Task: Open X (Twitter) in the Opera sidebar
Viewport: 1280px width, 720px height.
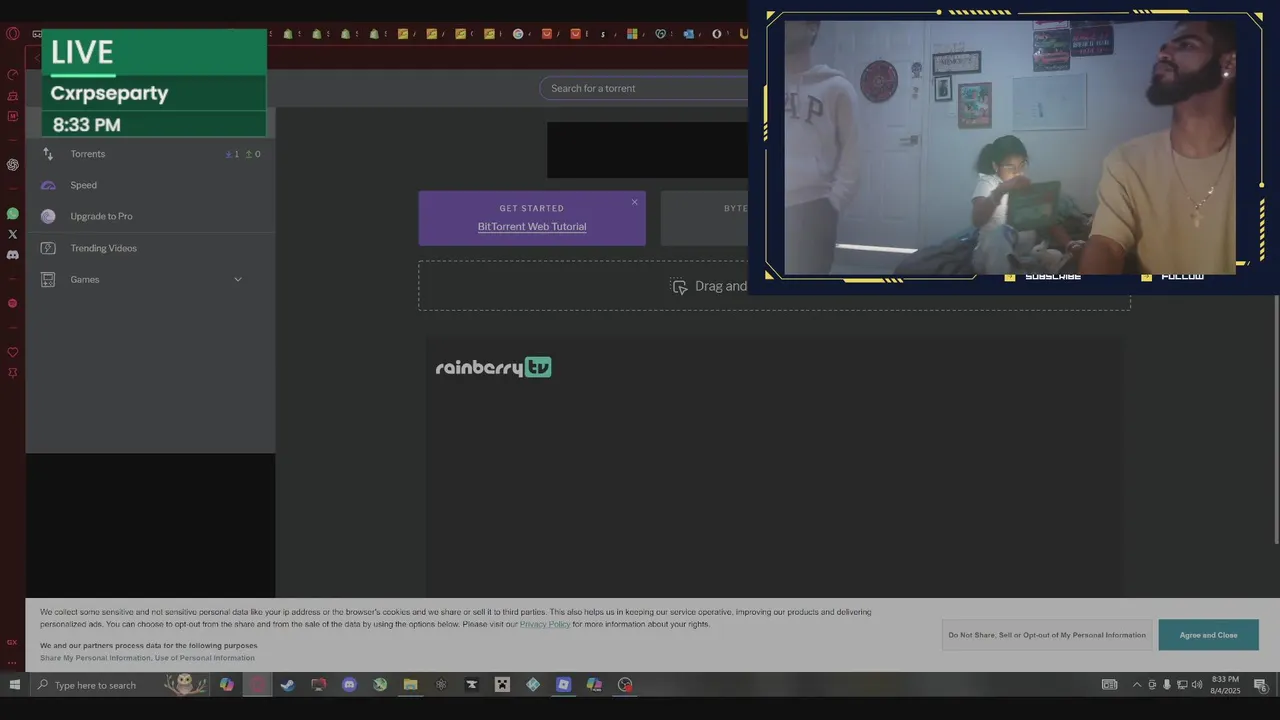Action: coord(12,234)
